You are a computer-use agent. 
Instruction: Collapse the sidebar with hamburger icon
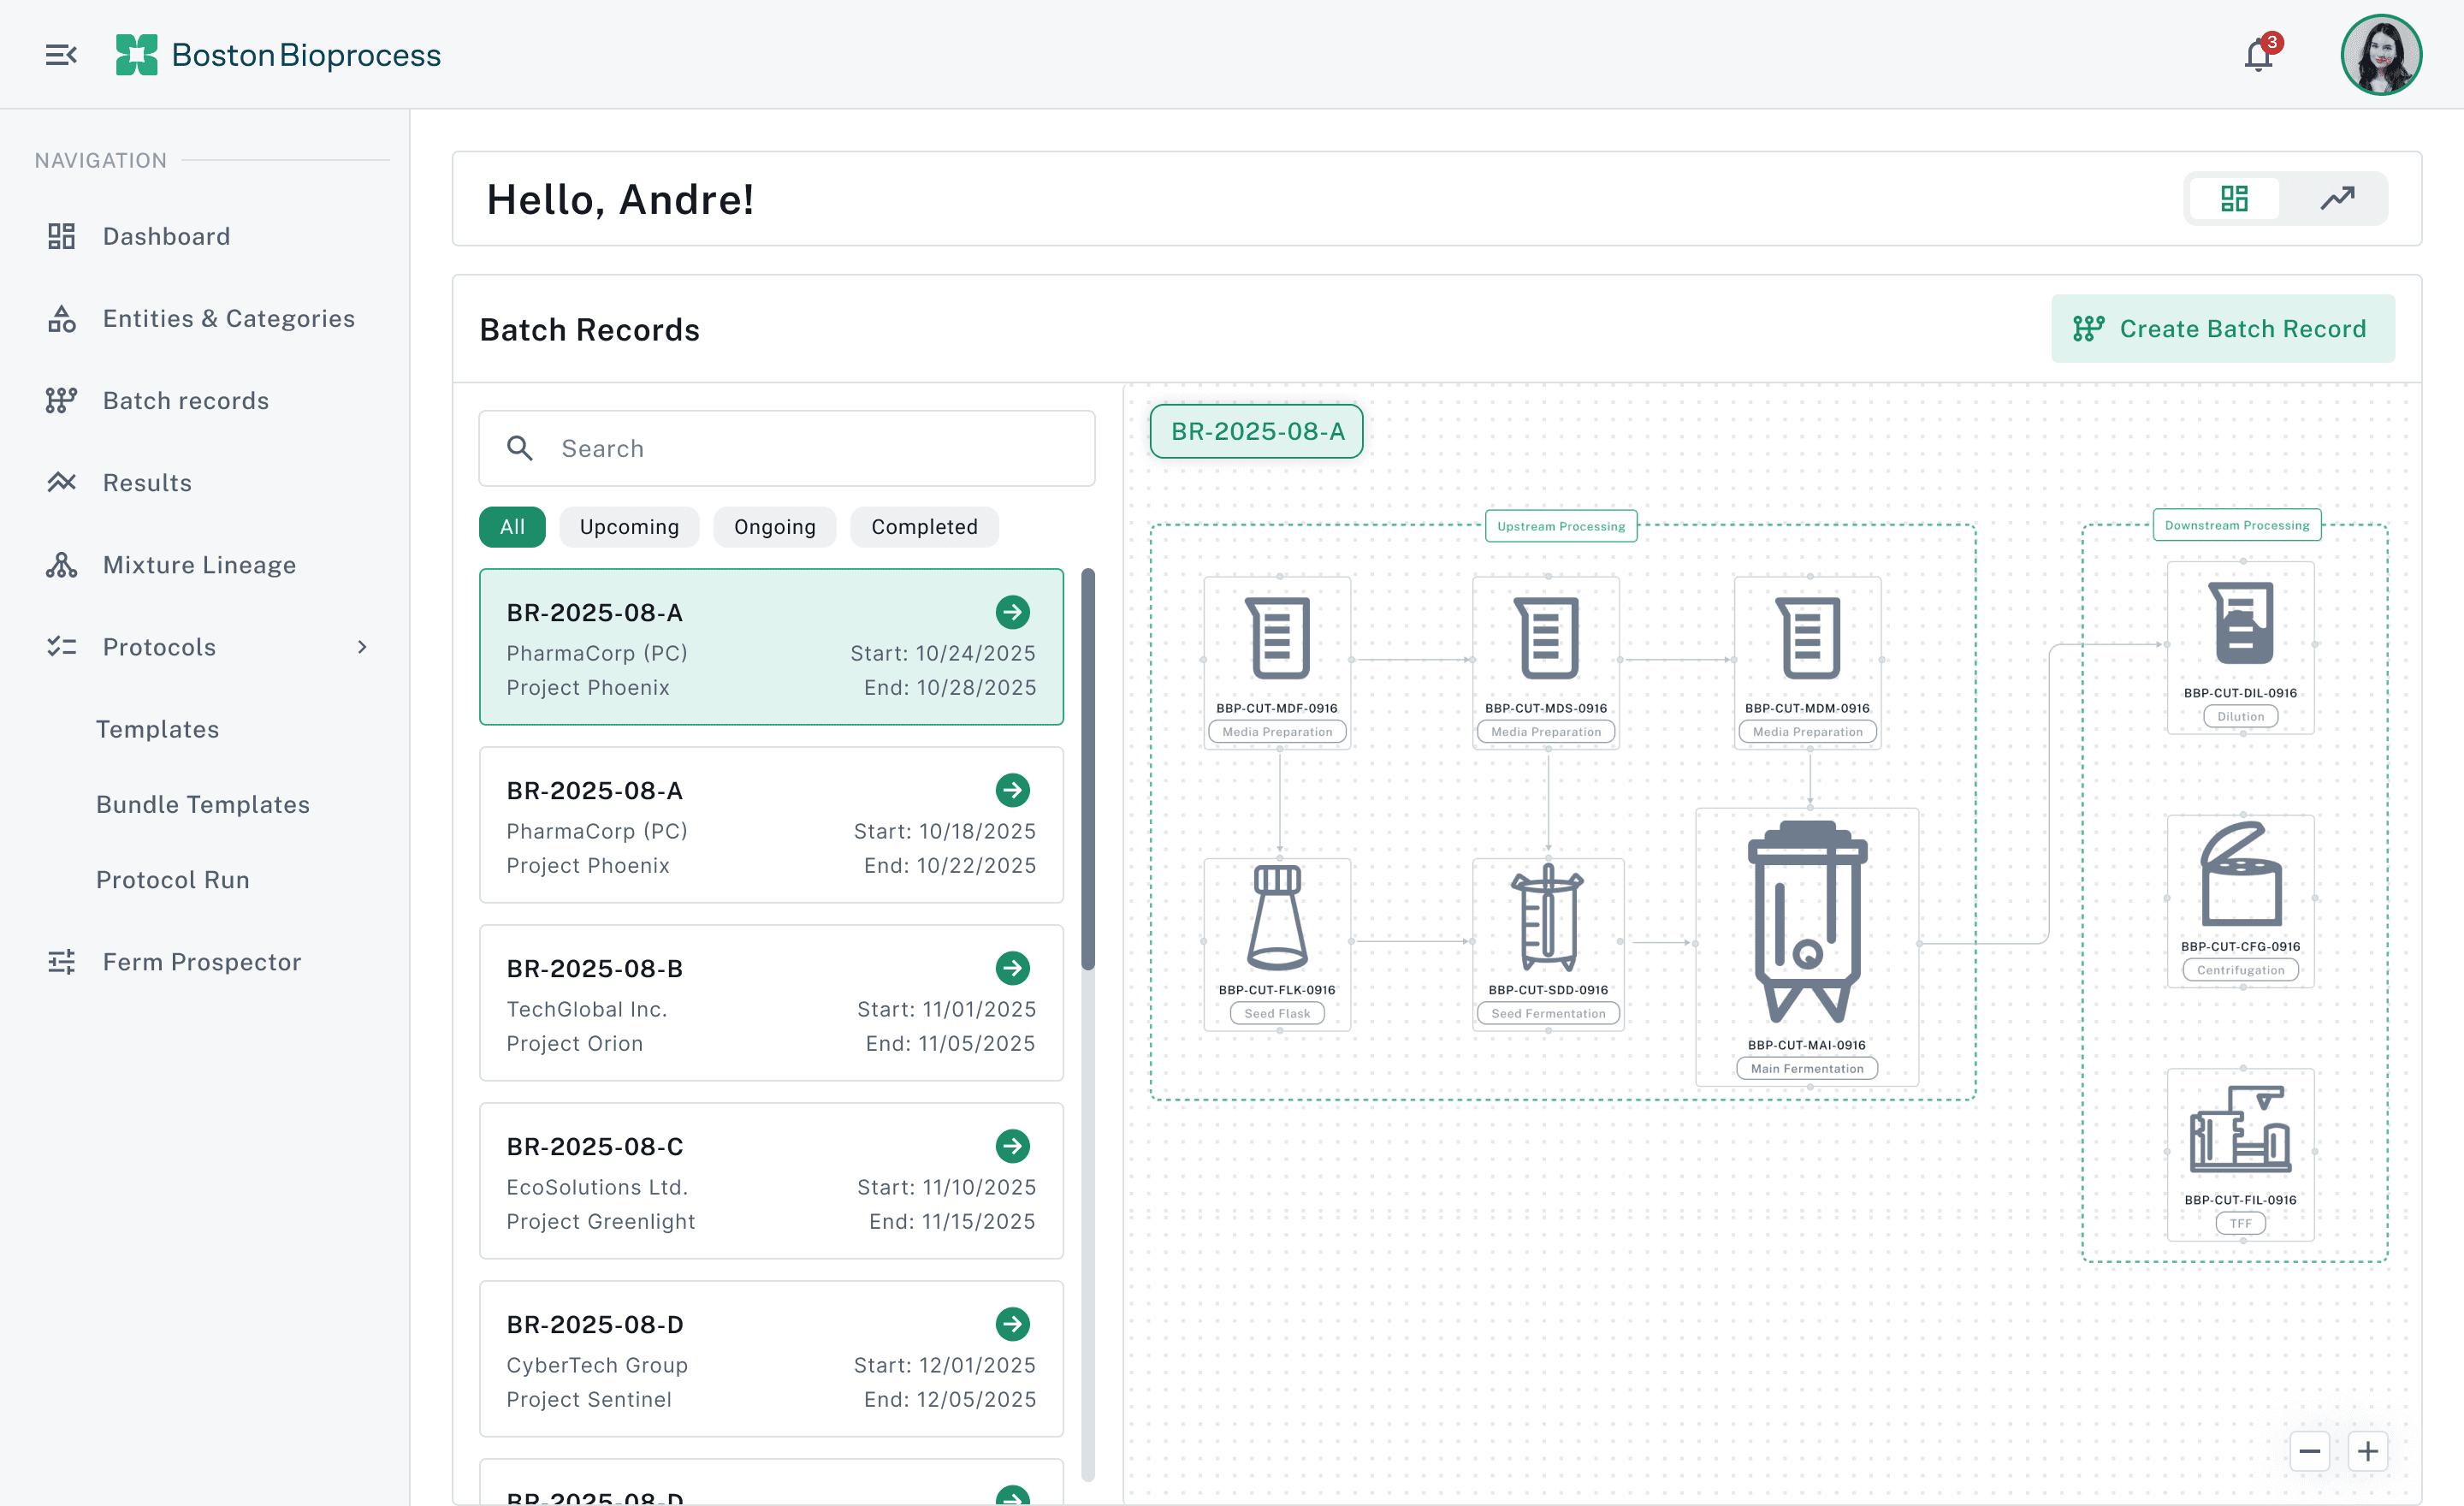[61, 55]
